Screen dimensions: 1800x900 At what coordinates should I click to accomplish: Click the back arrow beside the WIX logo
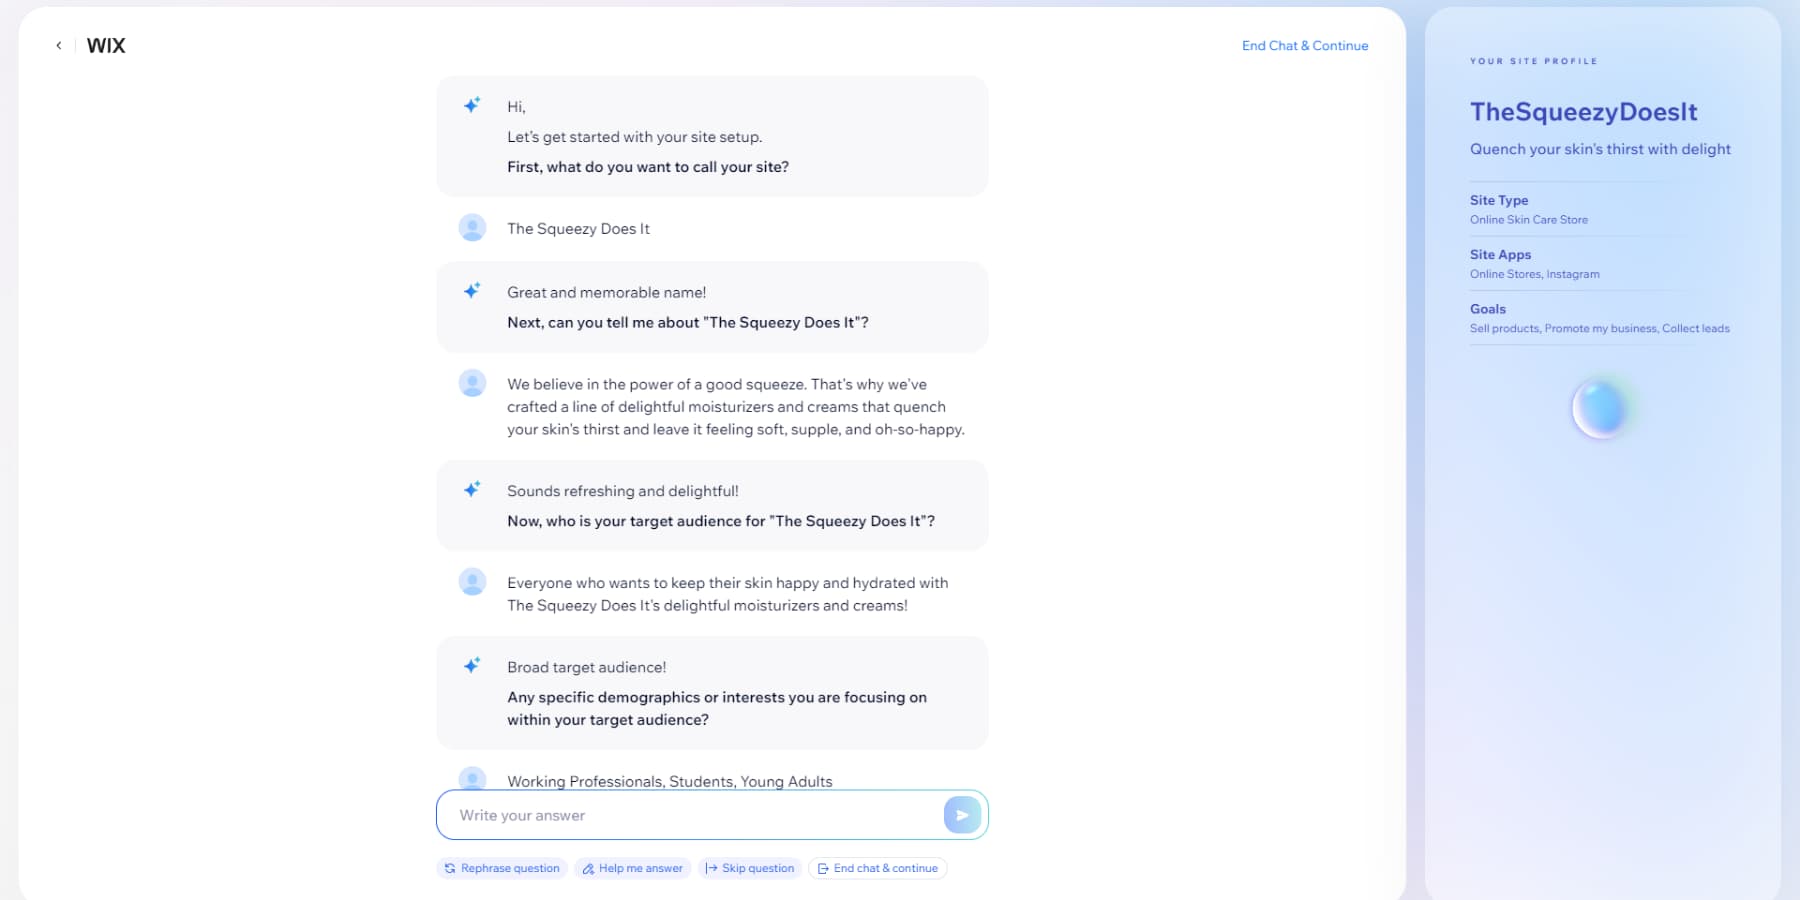(57, 45)
